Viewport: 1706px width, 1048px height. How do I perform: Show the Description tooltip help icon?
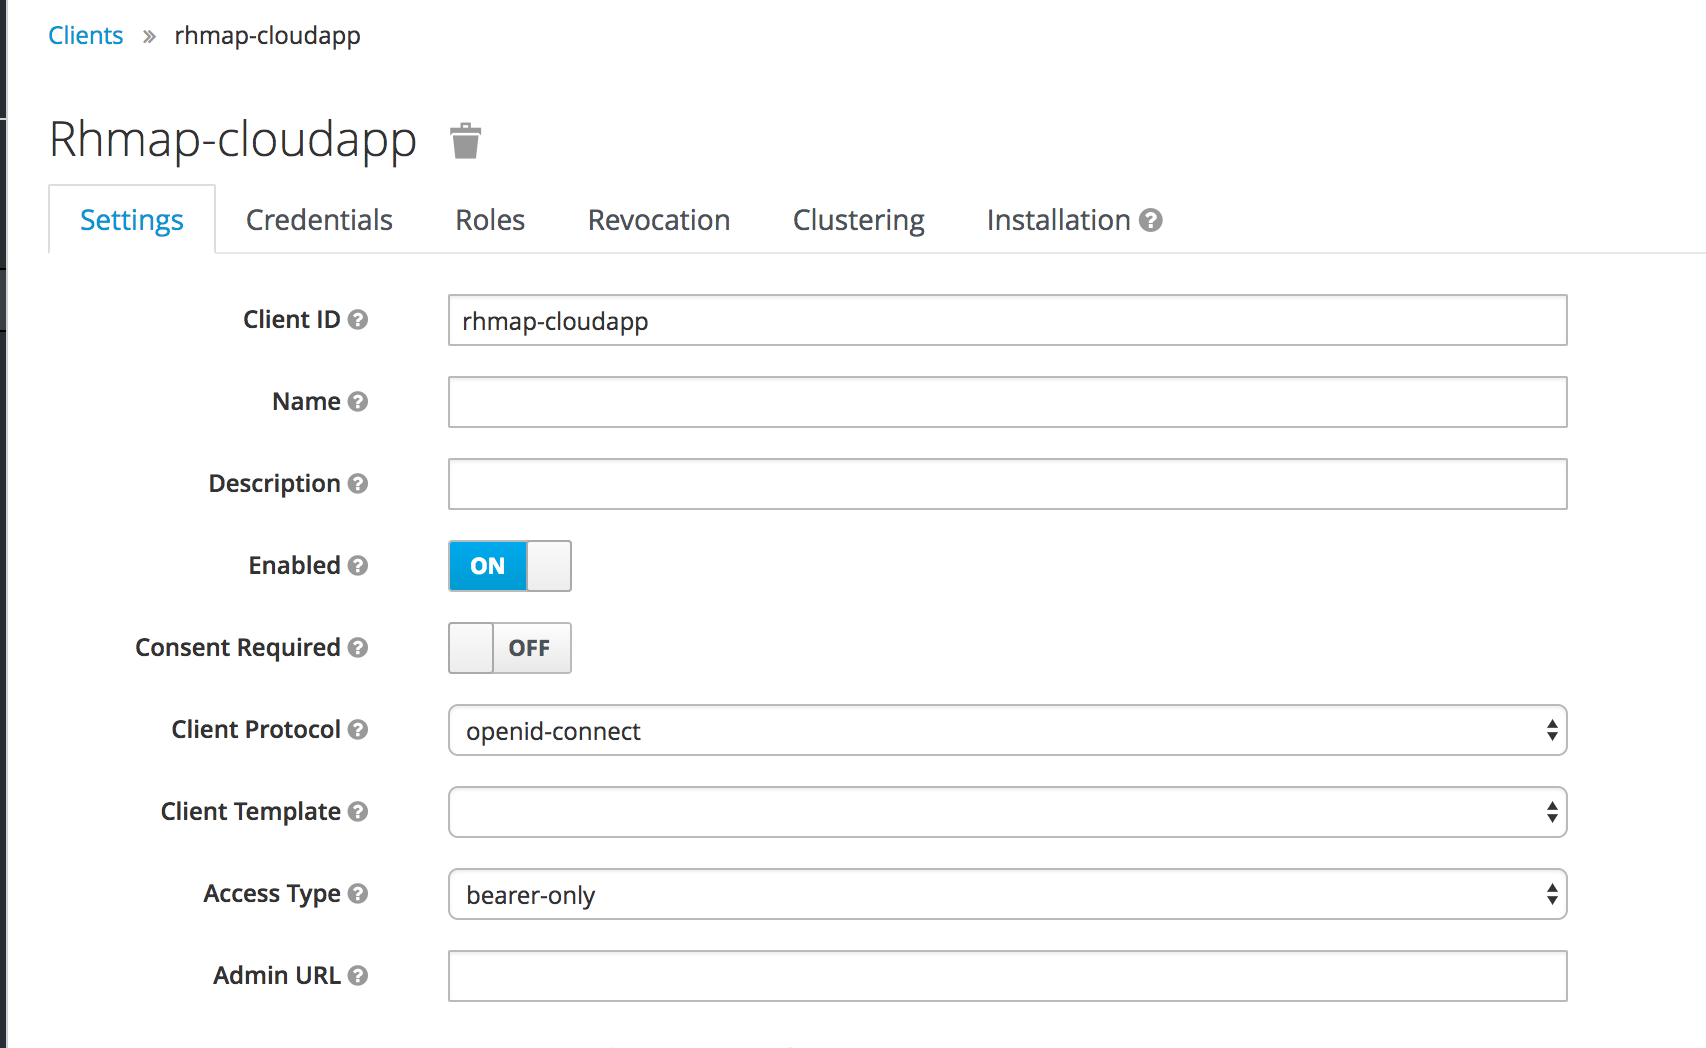click(358, 483)
